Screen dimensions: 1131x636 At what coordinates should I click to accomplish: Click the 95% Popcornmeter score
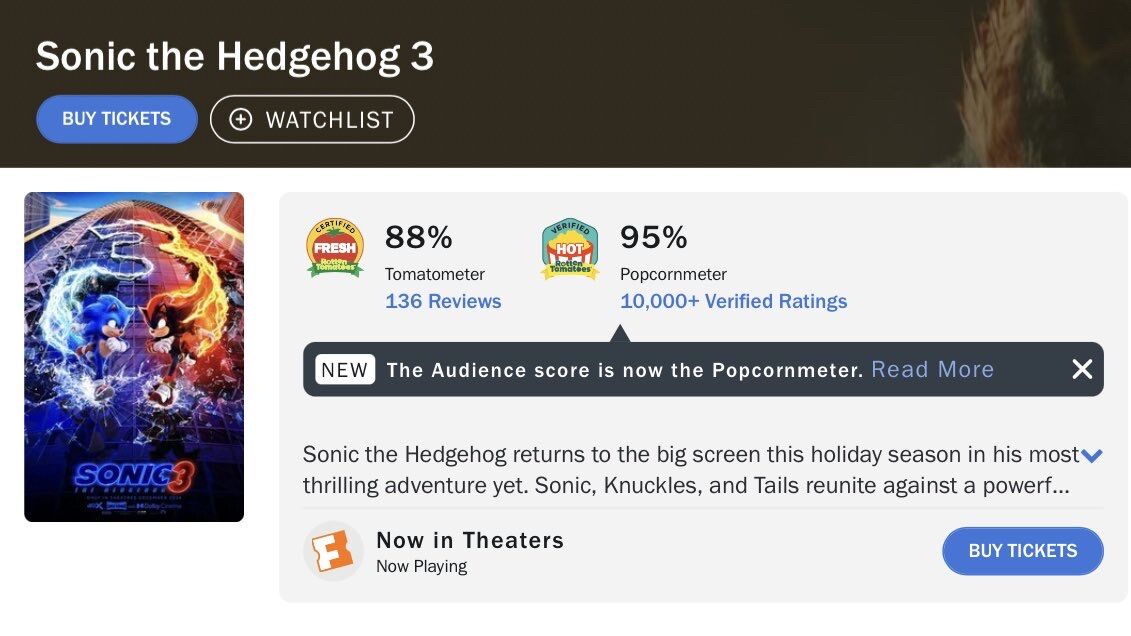(654, 237)
